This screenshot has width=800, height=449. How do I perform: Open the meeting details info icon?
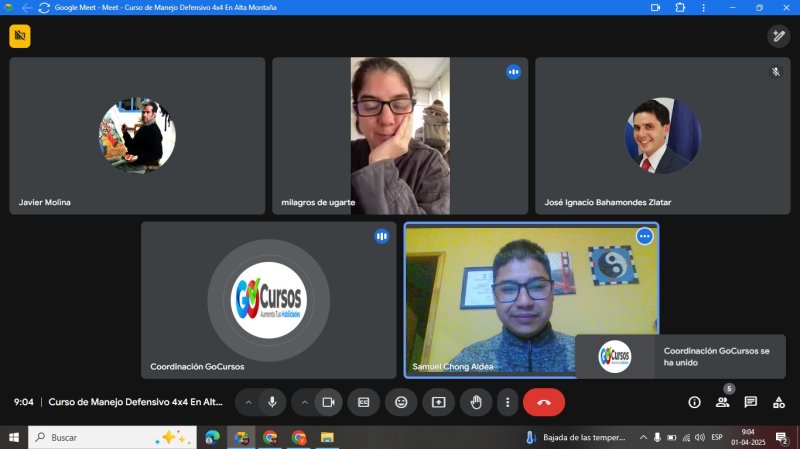coord(694,402)
